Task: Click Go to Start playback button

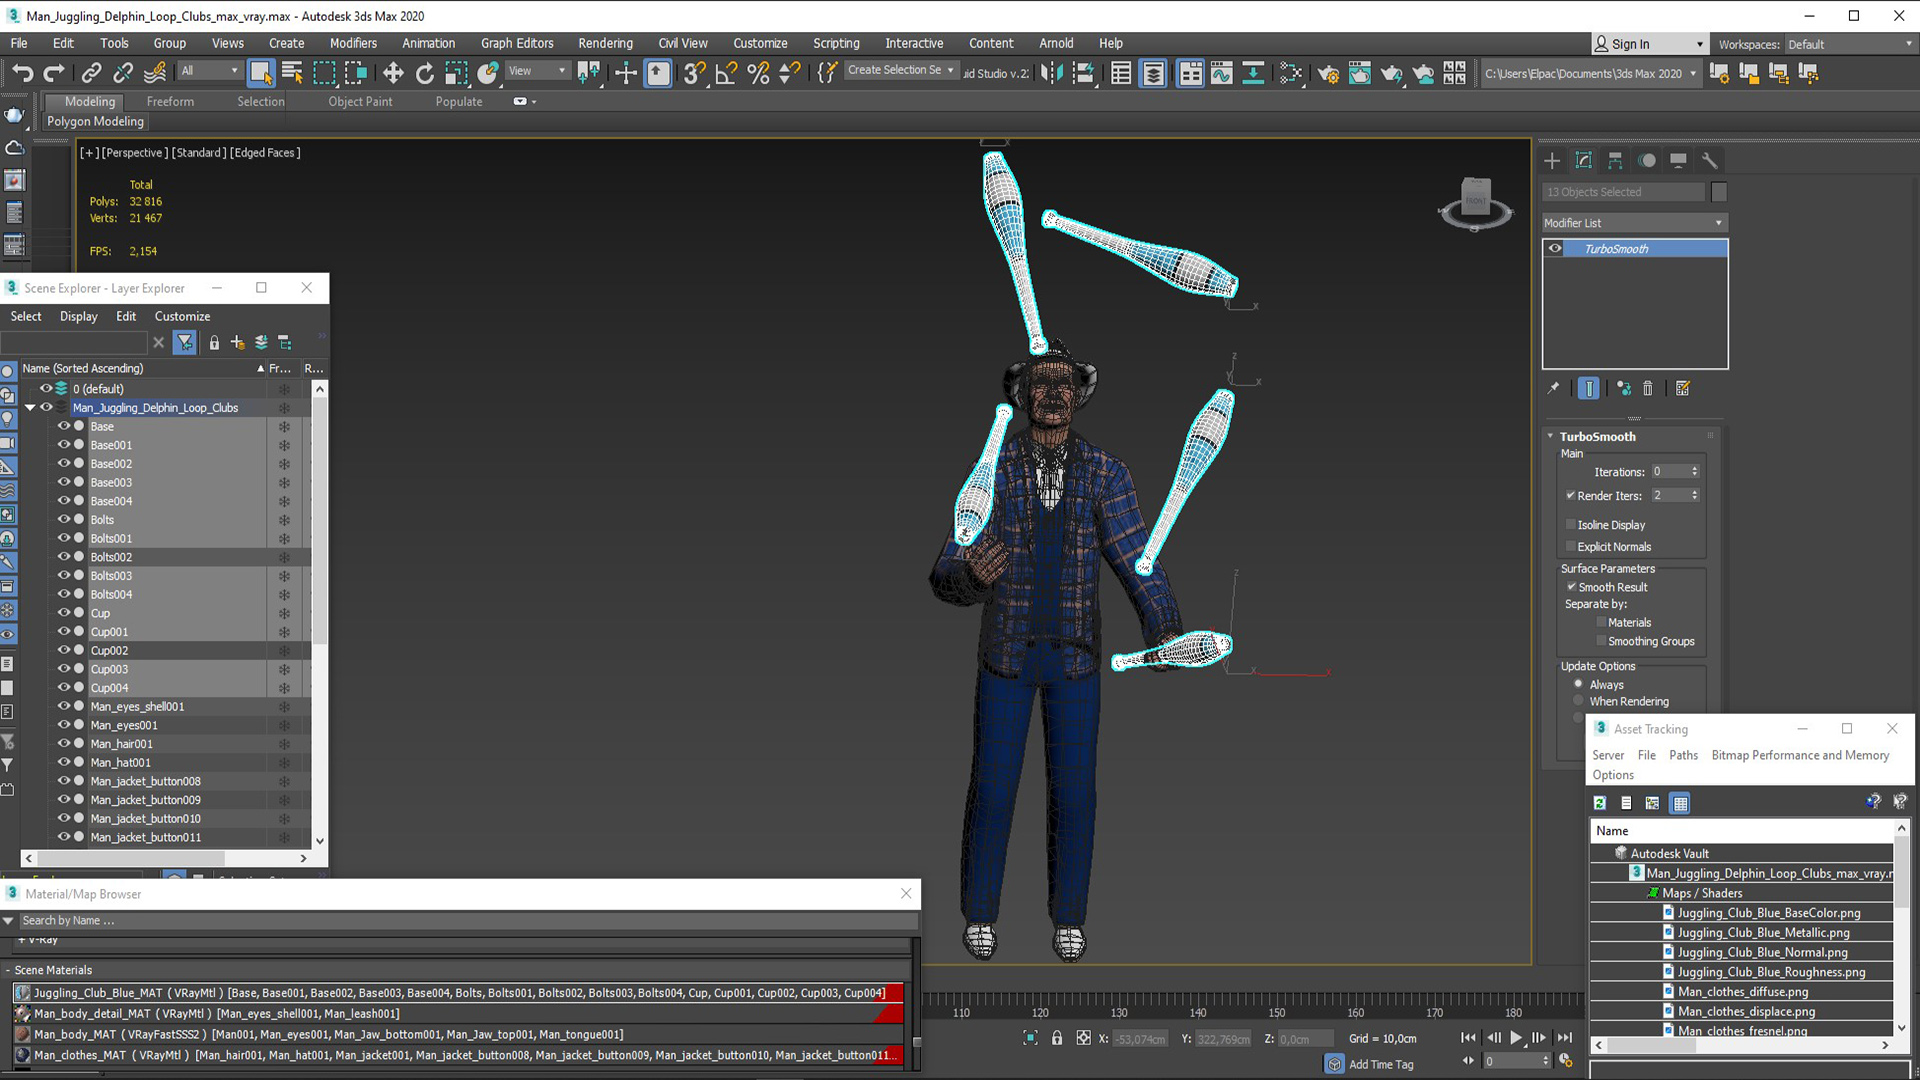Action: tap(1468, 1038)
